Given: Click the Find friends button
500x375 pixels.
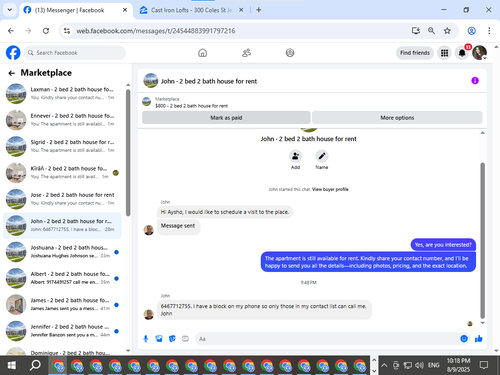Looking at the screenshot, I should click(415, 53).
